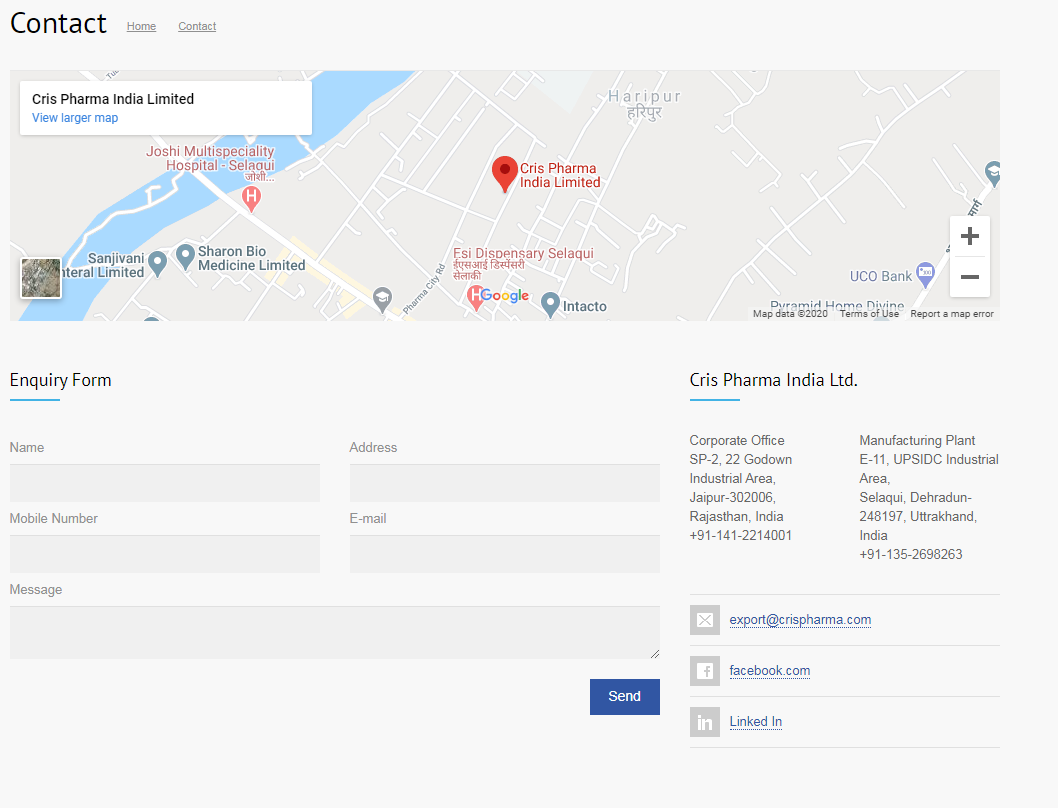Click the Mobile Number field
Screen dimensions: 1058x808
tap(165, 554)
